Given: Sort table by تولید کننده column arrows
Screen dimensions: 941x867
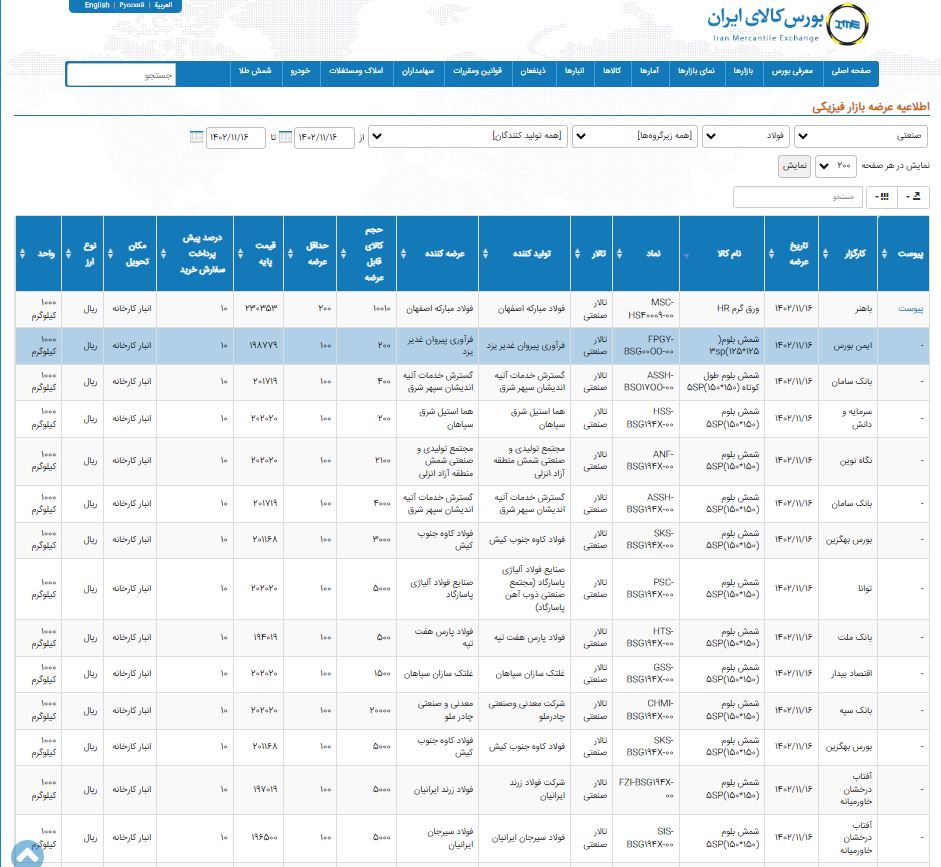Looking at the screenshot, I should tap(485, 254).
